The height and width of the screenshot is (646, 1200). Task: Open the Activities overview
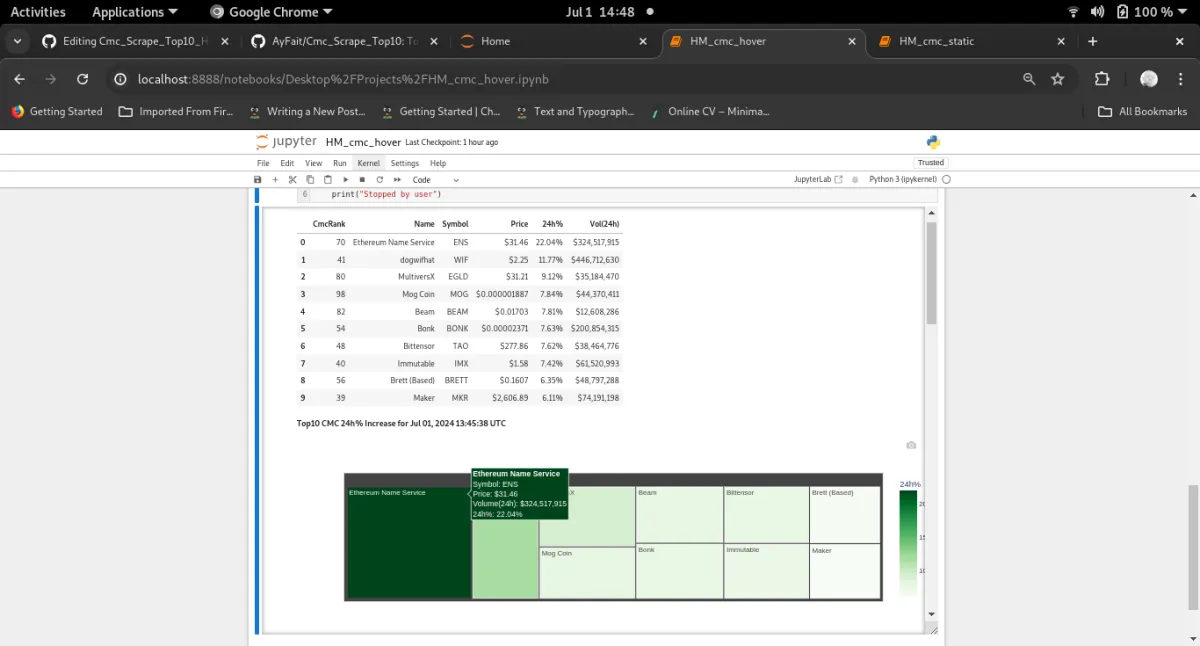coord(38,12)
